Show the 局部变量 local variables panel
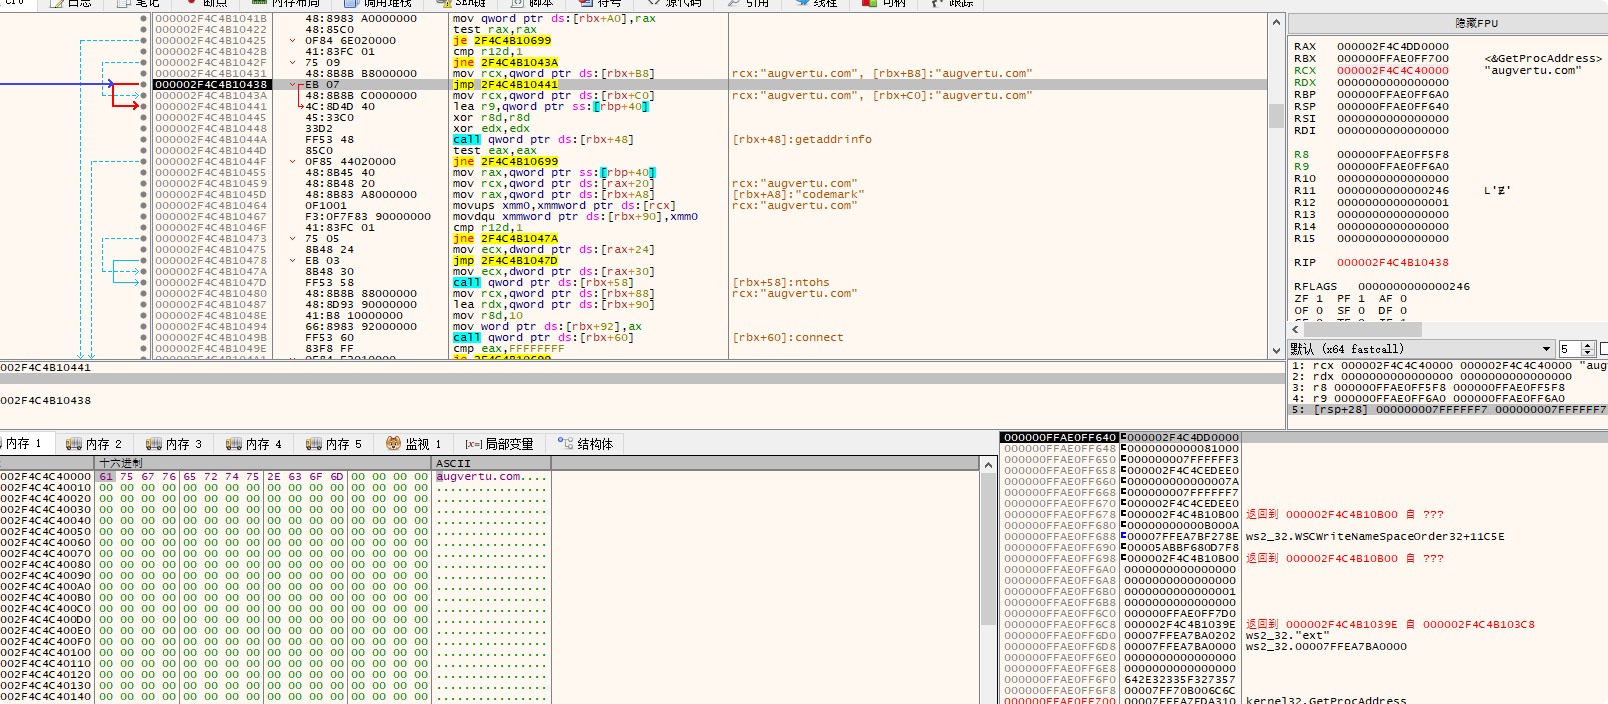The height and width of the screenshot is (704, 1608). click(x=499, y=444)
